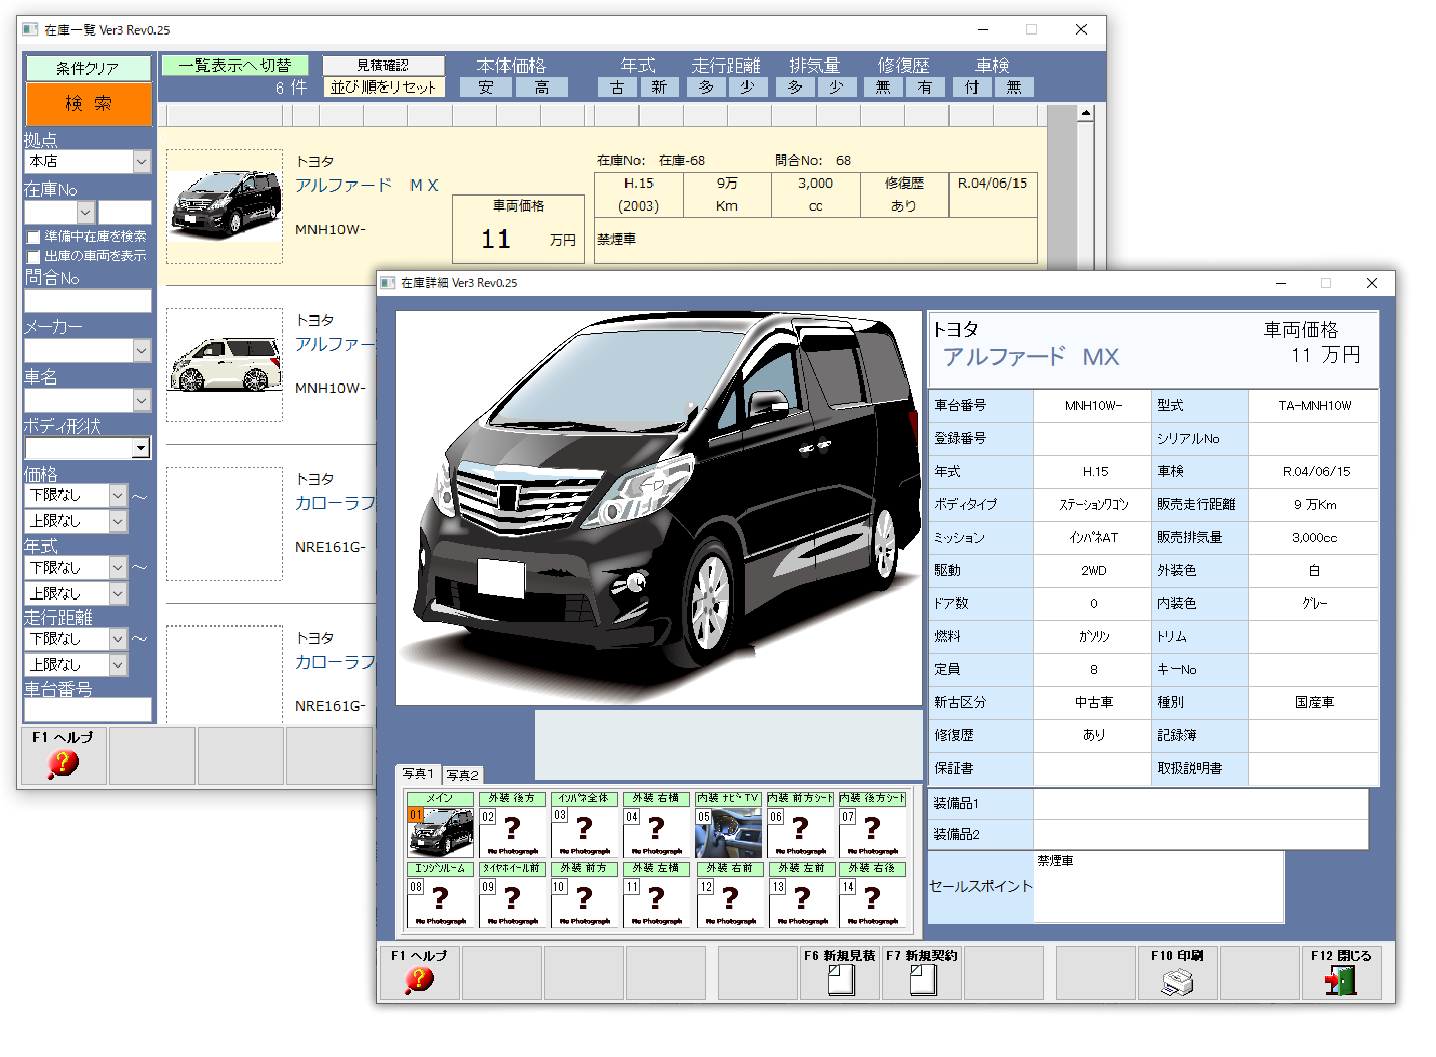Switch to 写真1 tab
This screenshot has height=1057, width=1436.
pos(419,774)
